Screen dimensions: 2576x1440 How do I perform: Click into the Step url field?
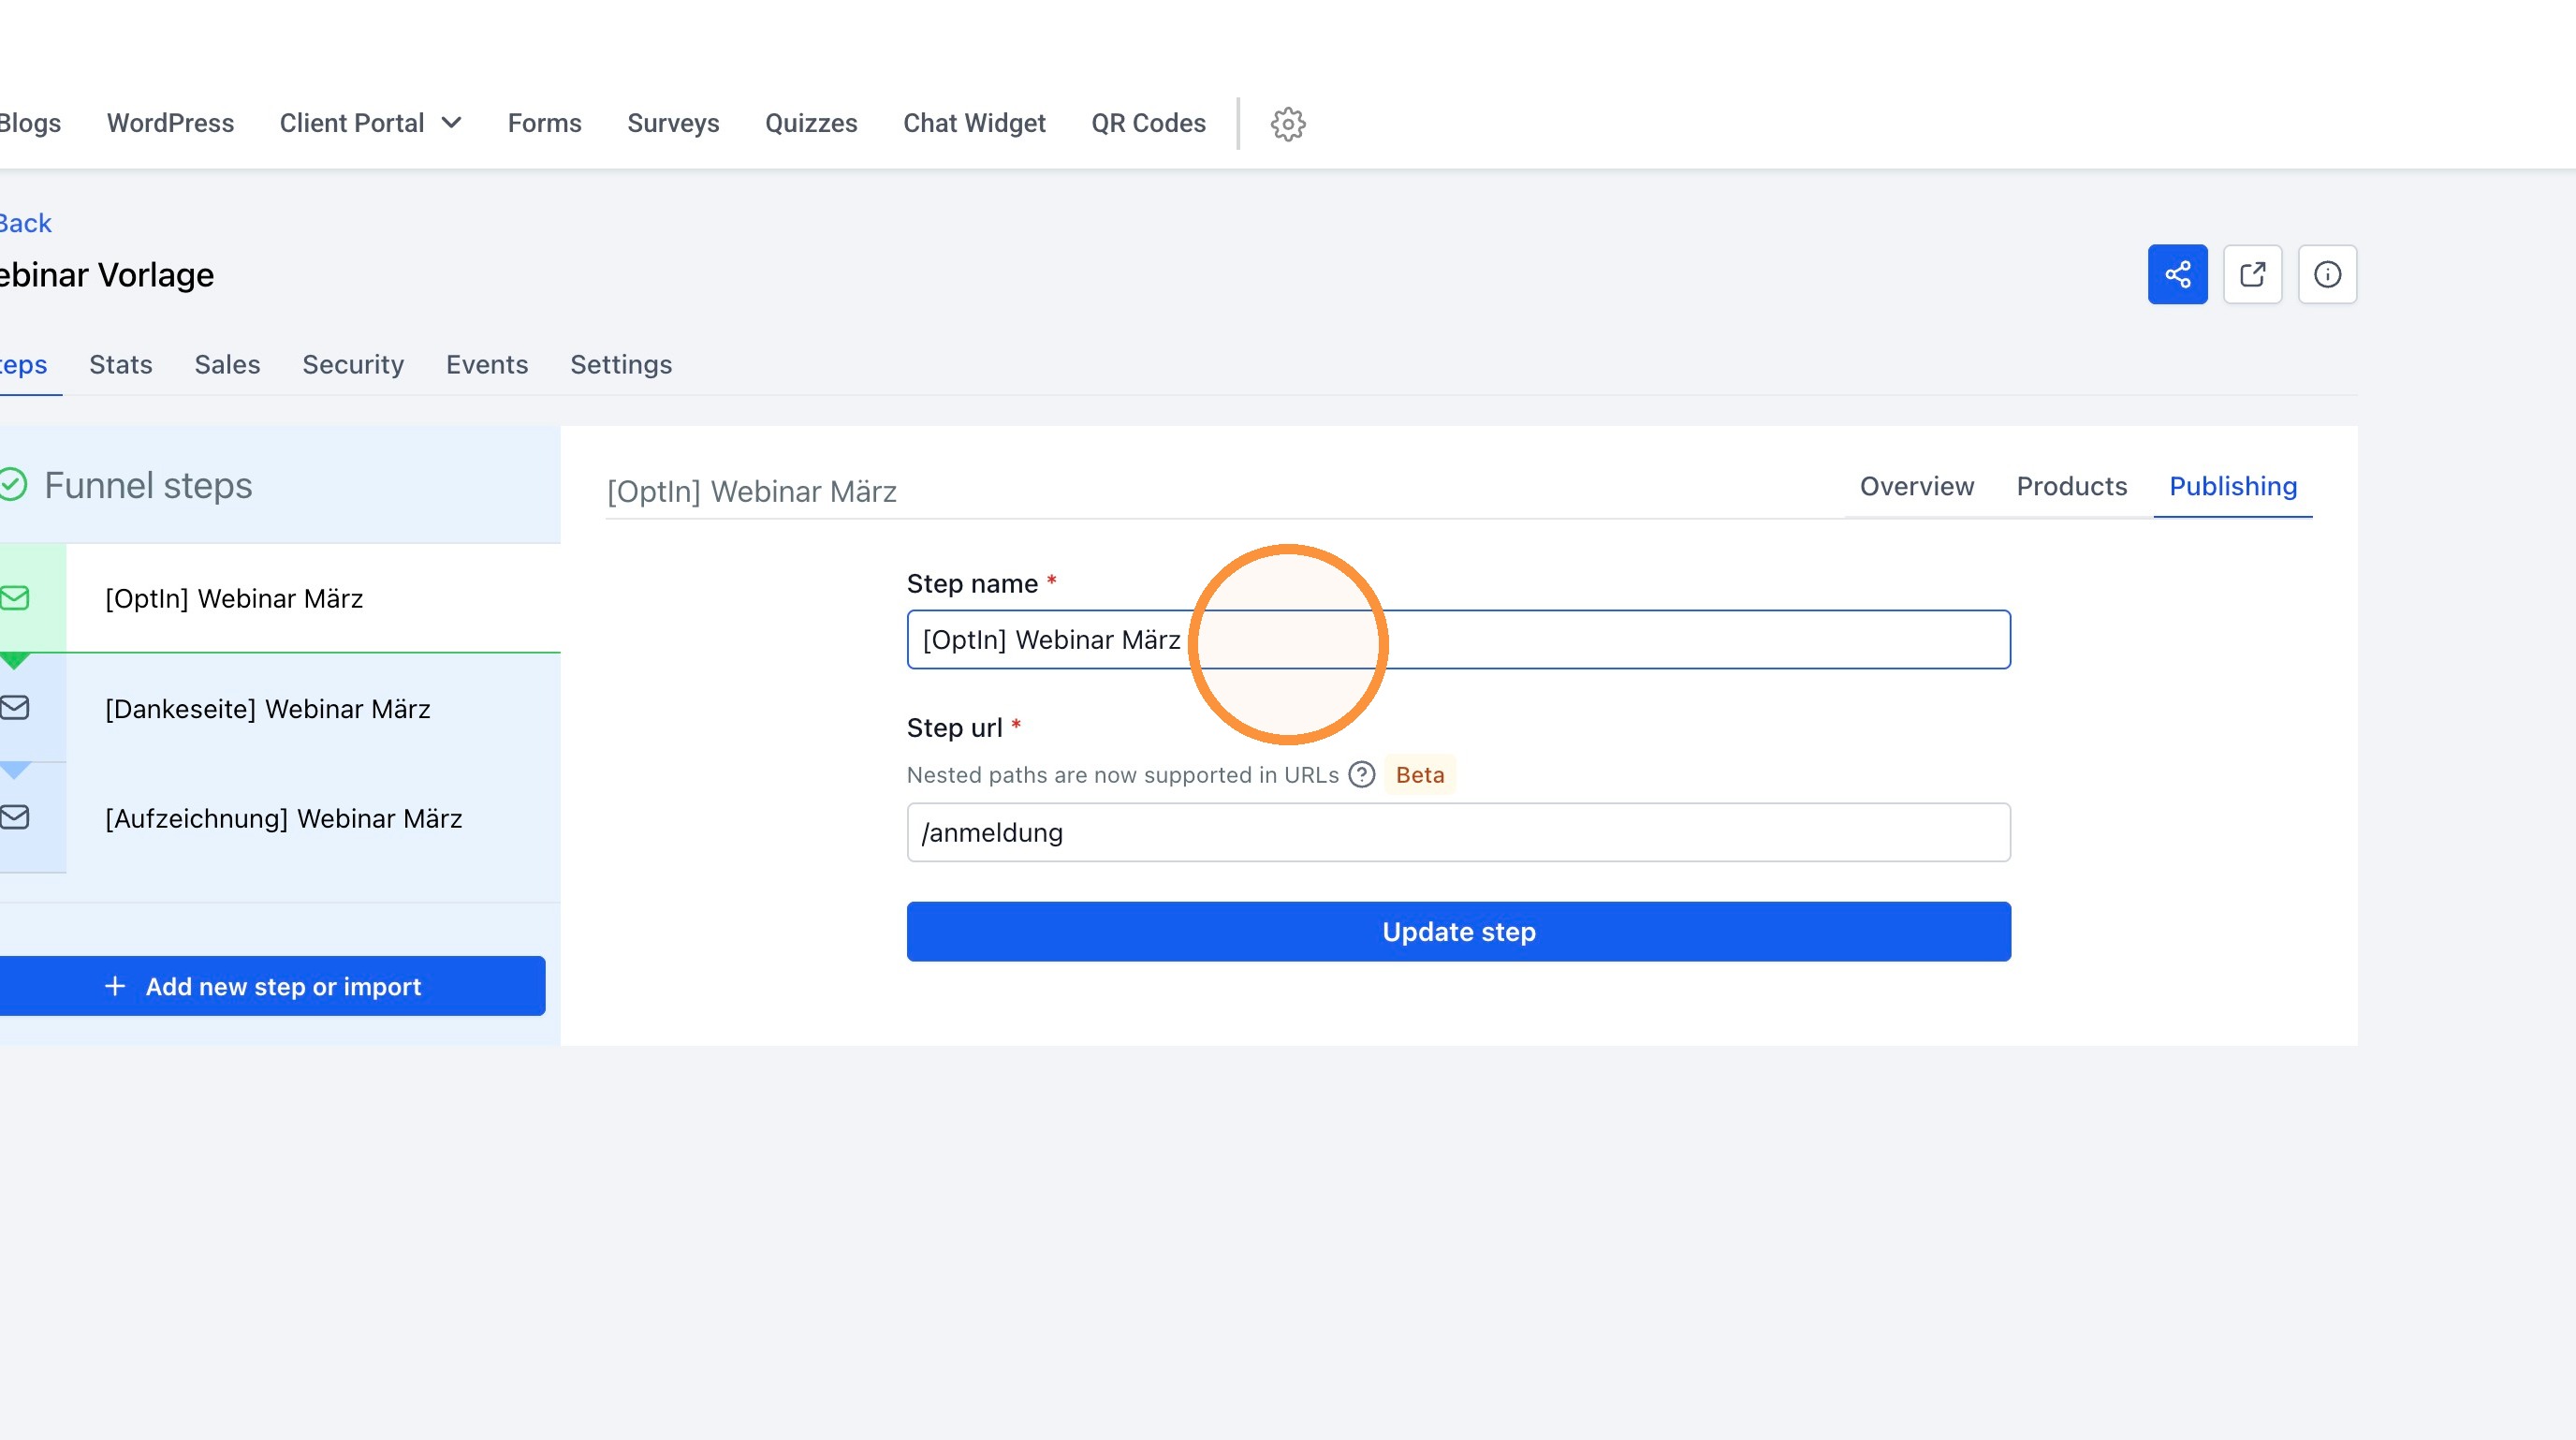(1458, 832)
